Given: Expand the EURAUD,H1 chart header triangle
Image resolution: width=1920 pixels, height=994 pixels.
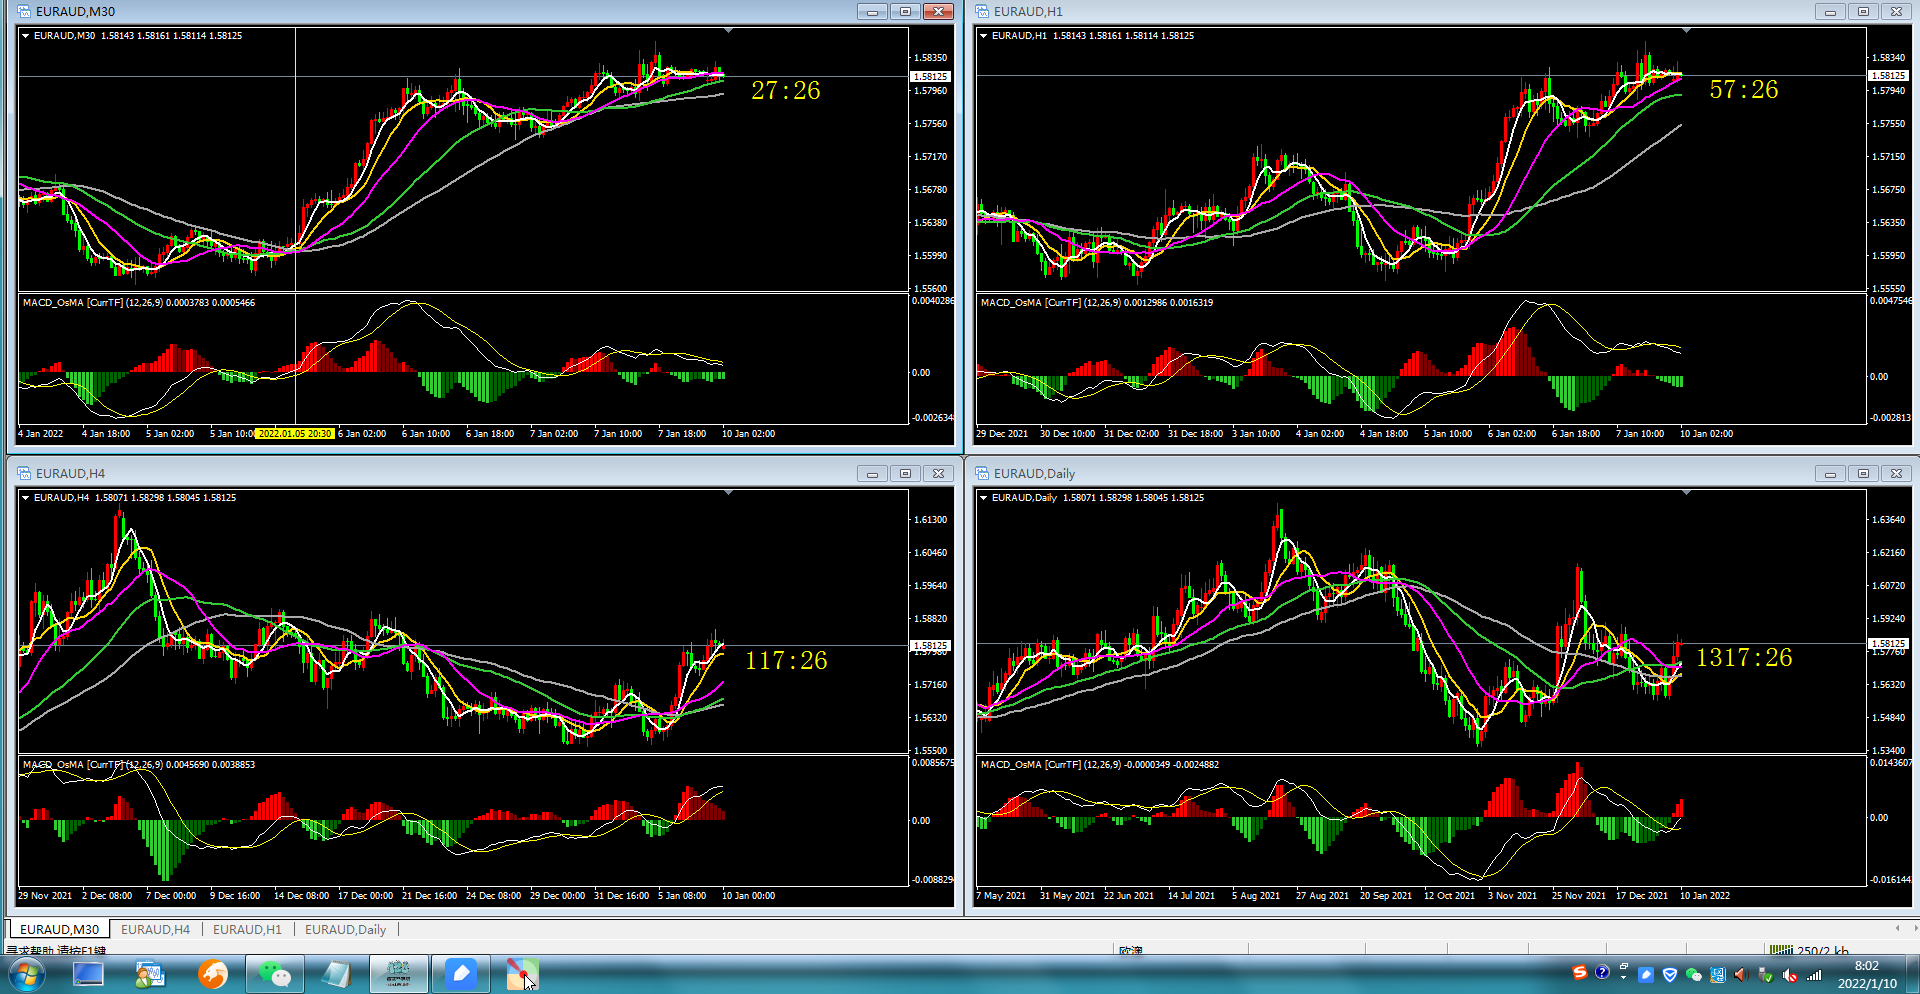Looking at the screenshot, I should 984,35.
